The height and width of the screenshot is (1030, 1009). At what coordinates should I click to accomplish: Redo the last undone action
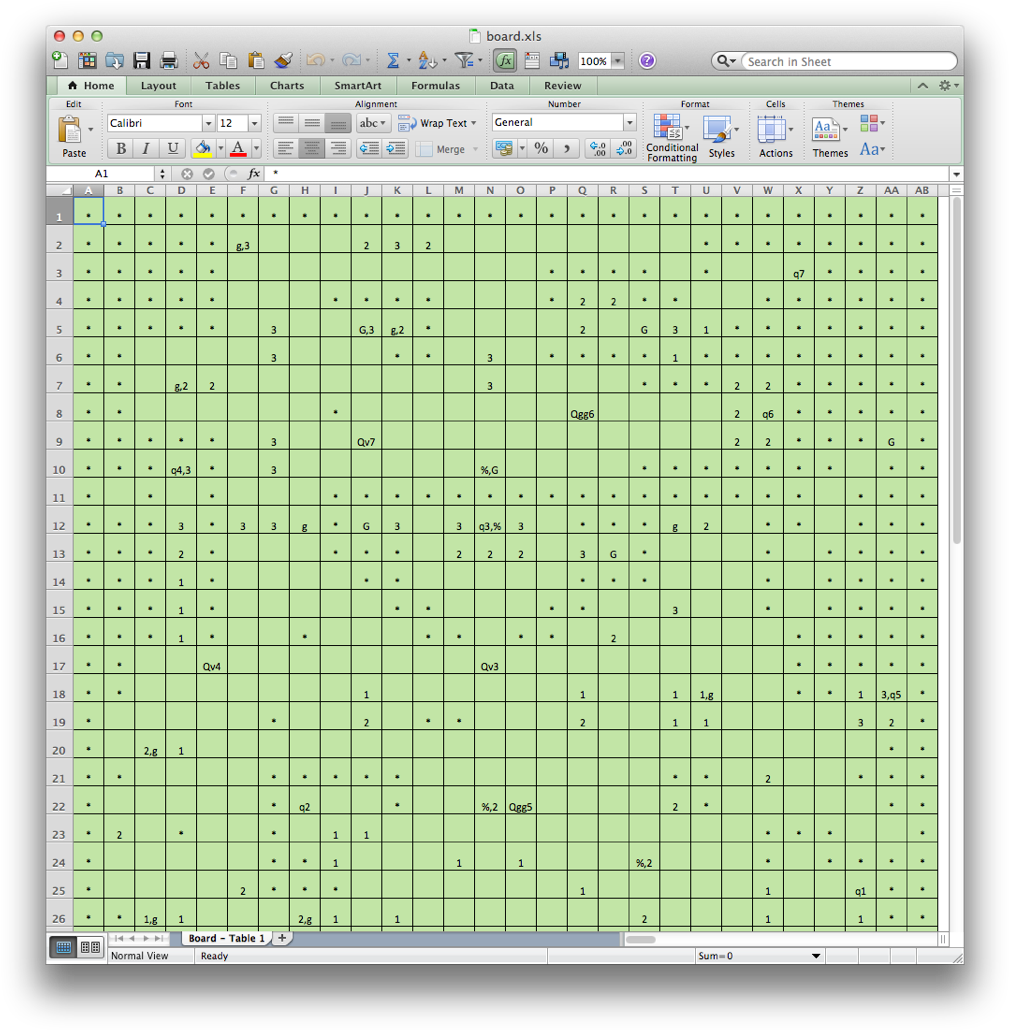pos(351,60)
